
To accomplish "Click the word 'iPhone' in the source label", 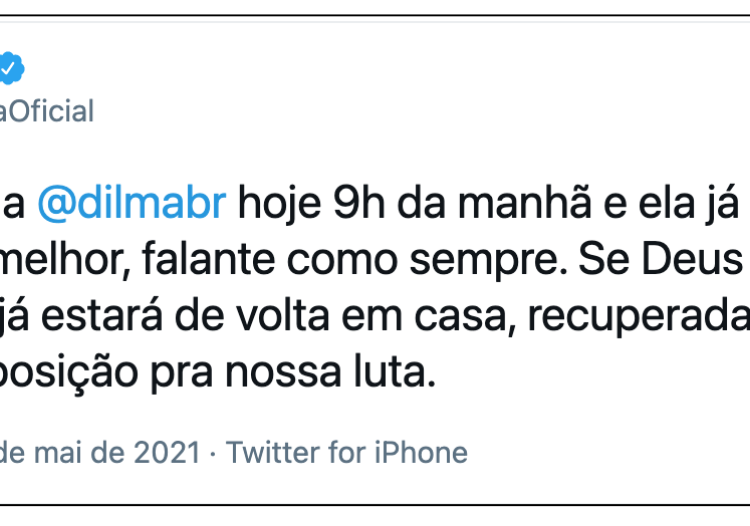I will (x=421, y=452).
